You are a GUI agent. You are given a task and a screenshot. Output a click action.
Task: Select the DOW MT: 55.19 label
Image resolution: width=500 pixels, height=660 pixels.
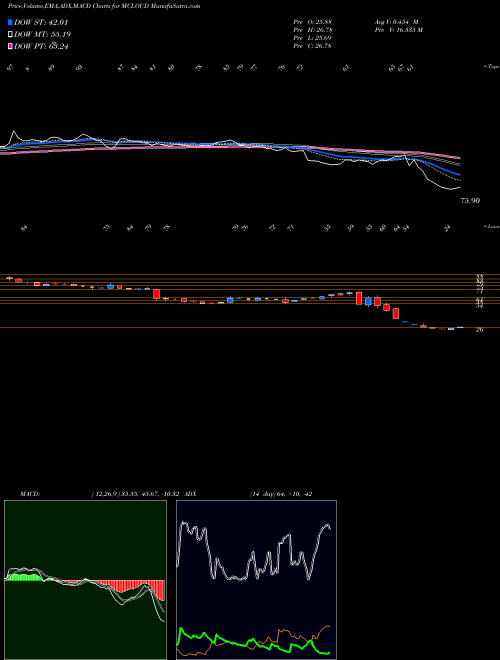tap(41, 34)
